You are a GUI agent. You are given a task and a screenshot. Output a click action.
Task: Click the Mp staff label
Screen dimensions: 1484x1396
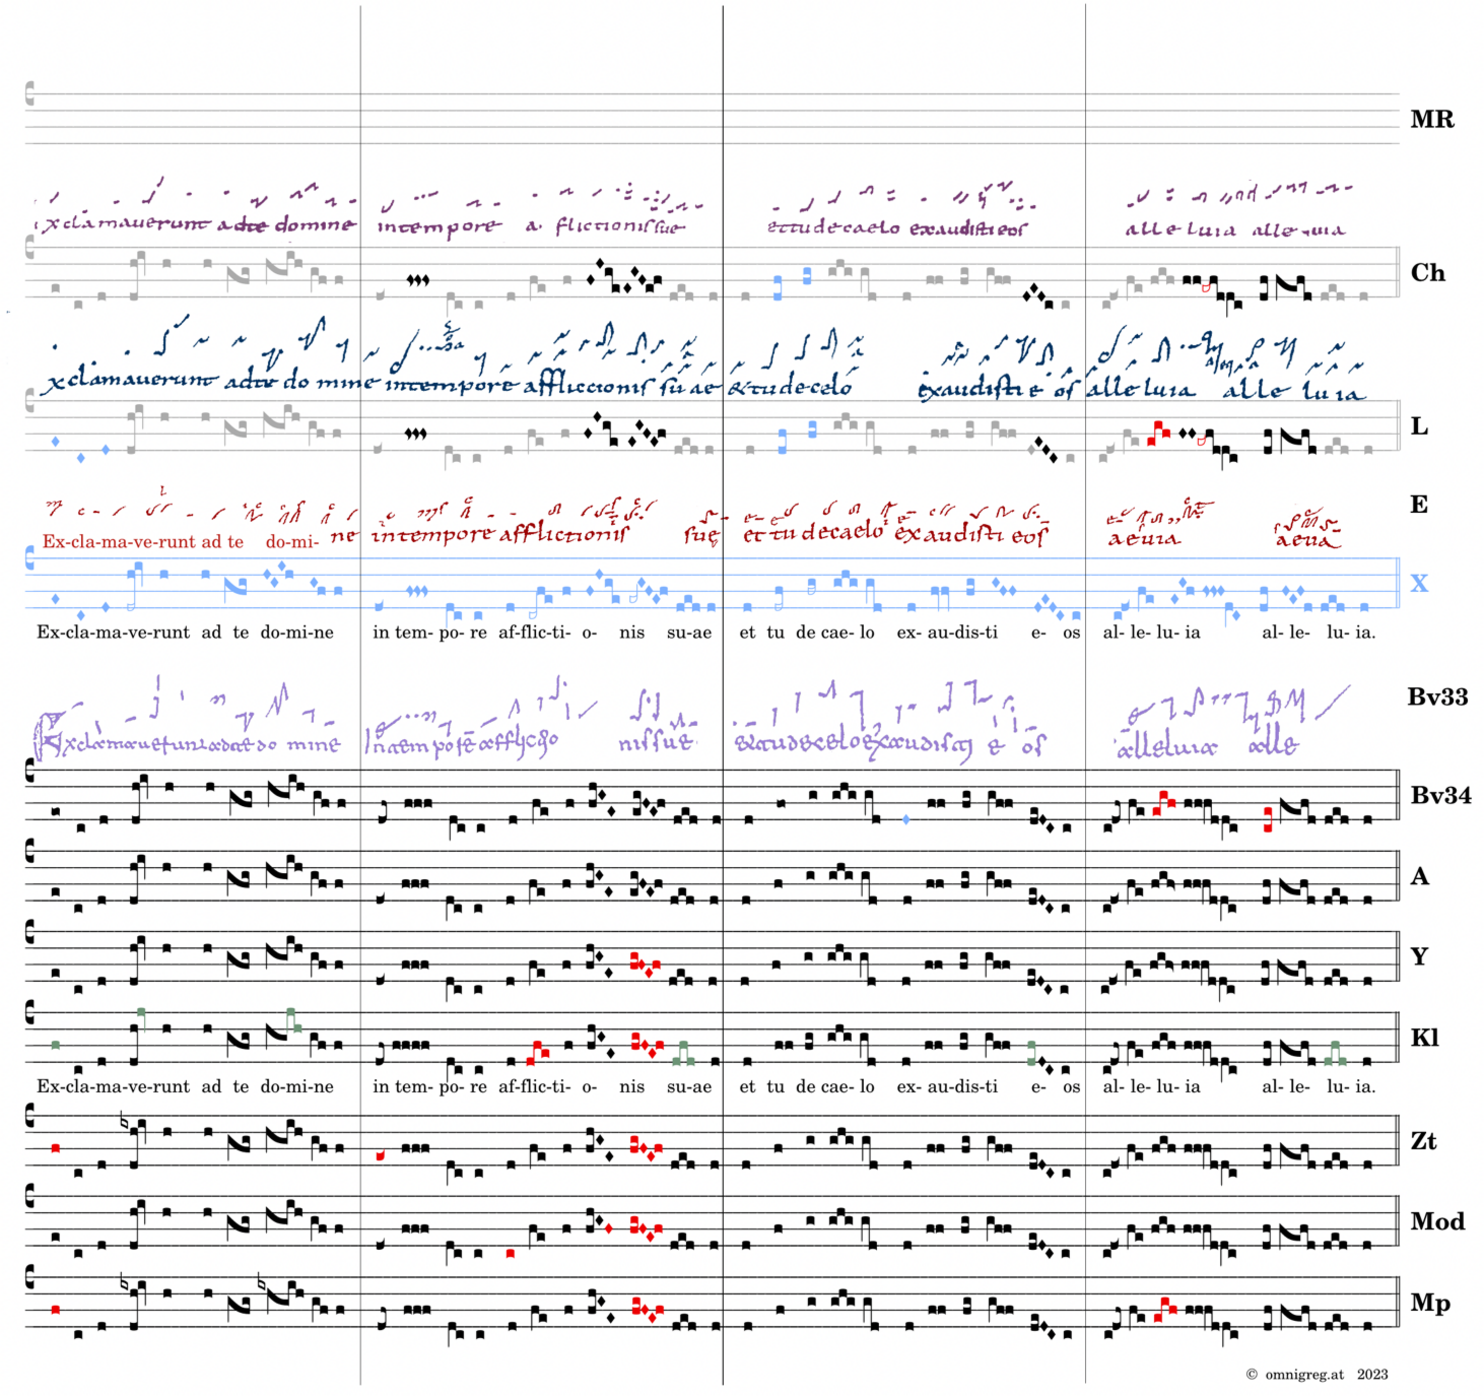1429,1303
